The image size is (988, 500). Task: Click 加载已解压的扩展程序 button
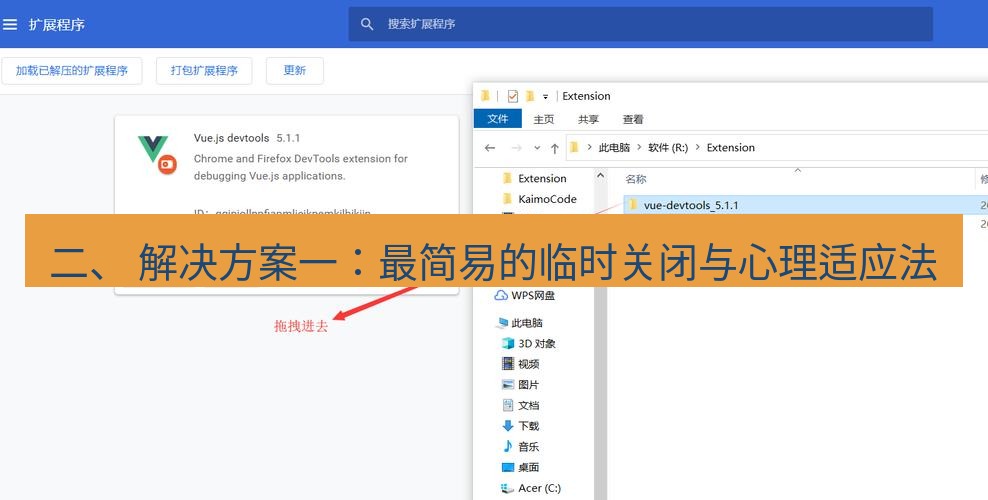coord(72,71)
